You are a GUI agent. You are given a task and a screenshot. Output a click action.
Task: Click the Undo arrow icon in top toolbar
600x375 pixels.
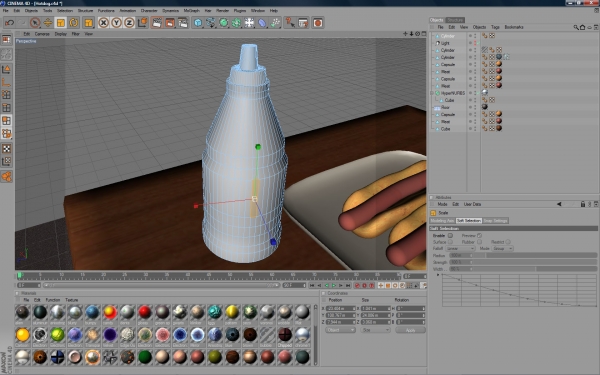(x=10, y=23)
